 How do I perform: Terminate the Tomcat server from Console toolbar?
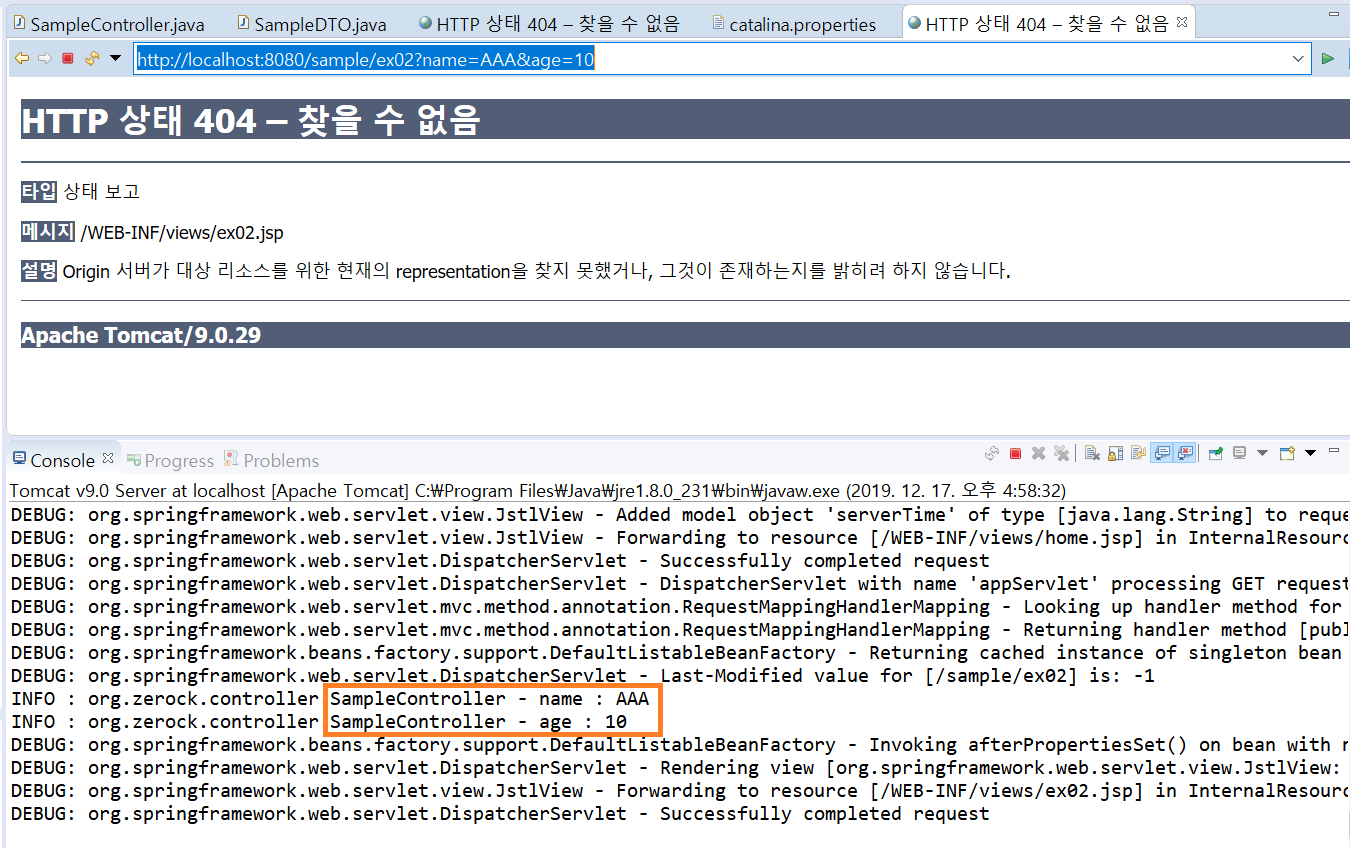click(1015, 453)
